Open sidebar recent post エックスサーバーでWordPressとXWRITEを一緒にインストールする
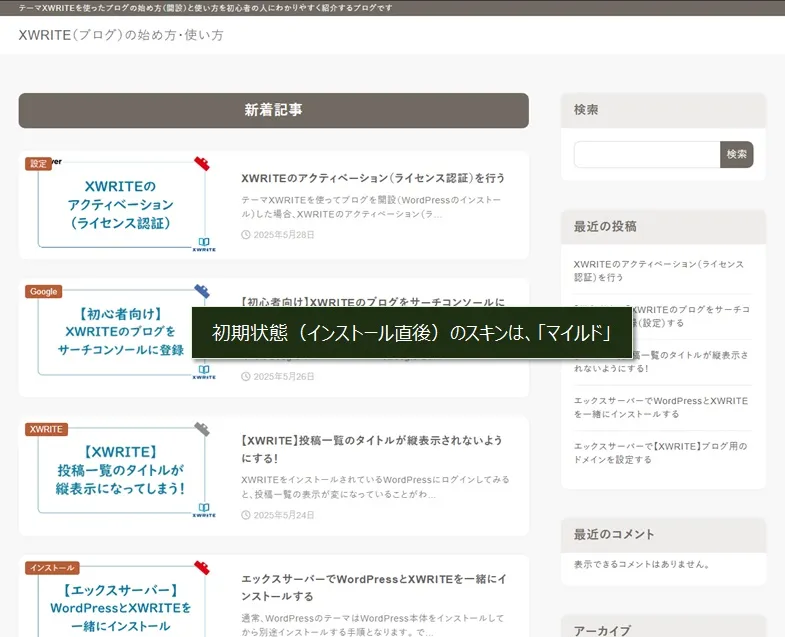Viewport: 785px width, 637px height. [661, 407]
